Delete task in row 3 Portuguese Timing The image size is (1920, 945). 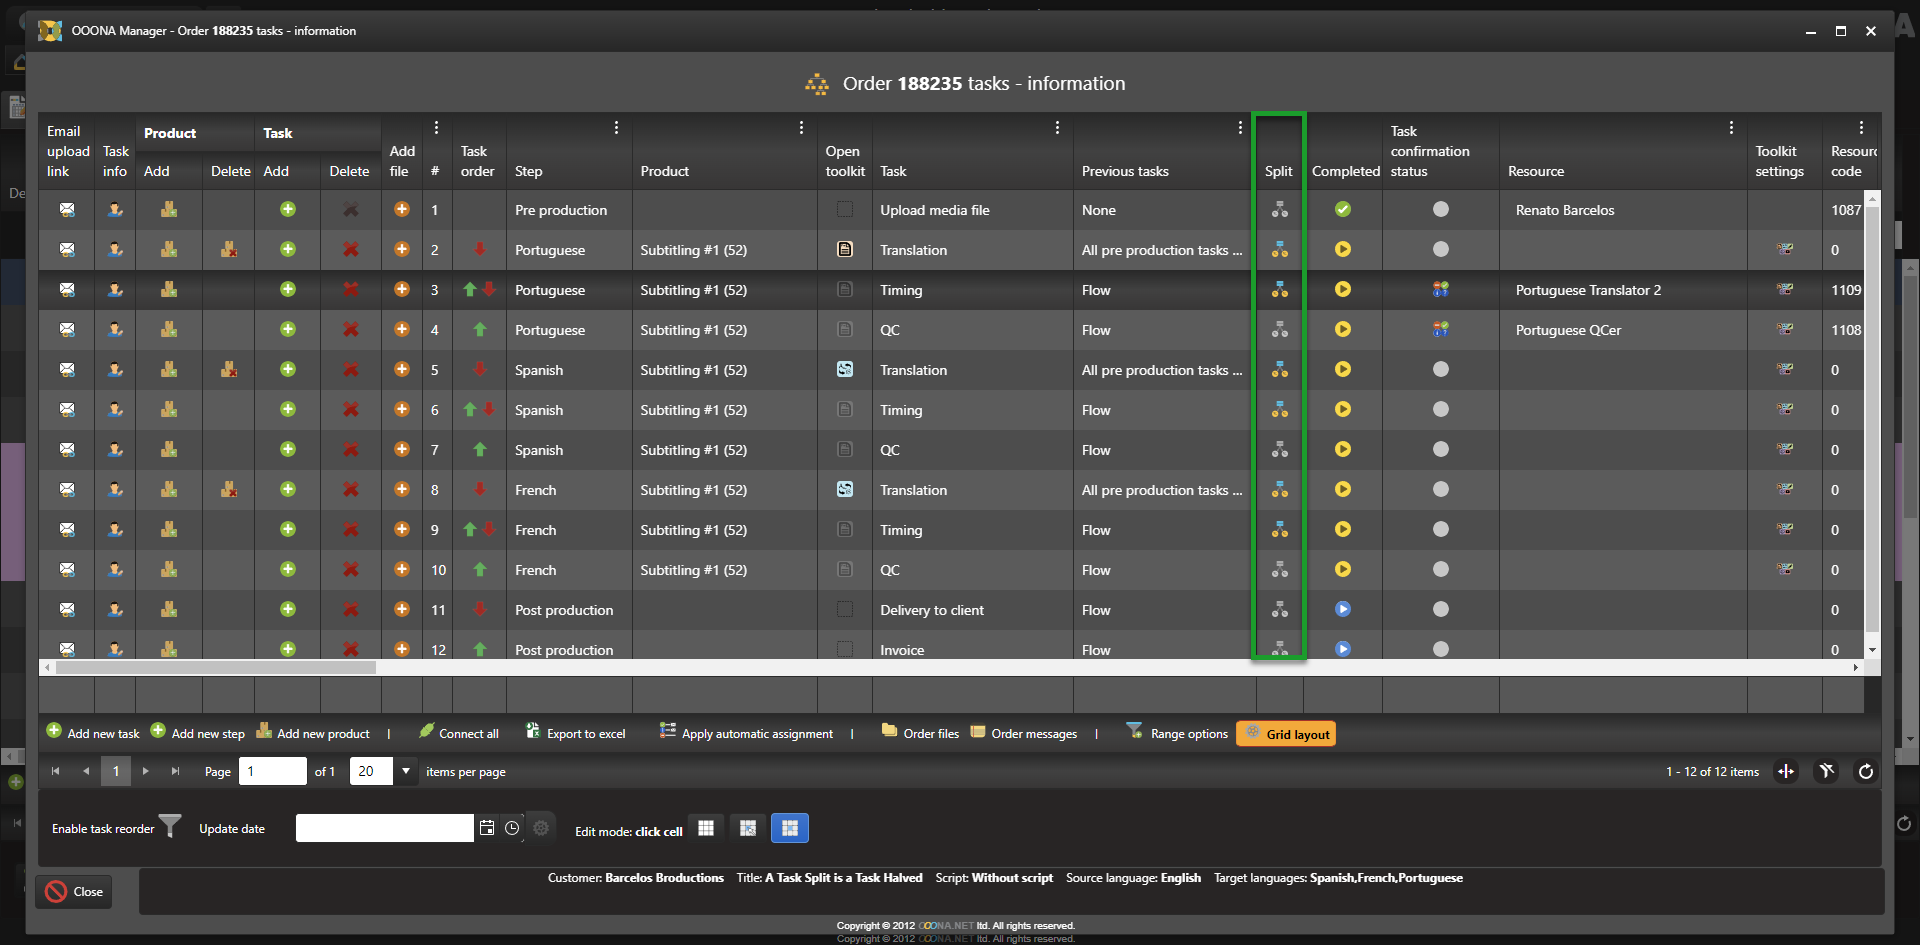(350, 290)
